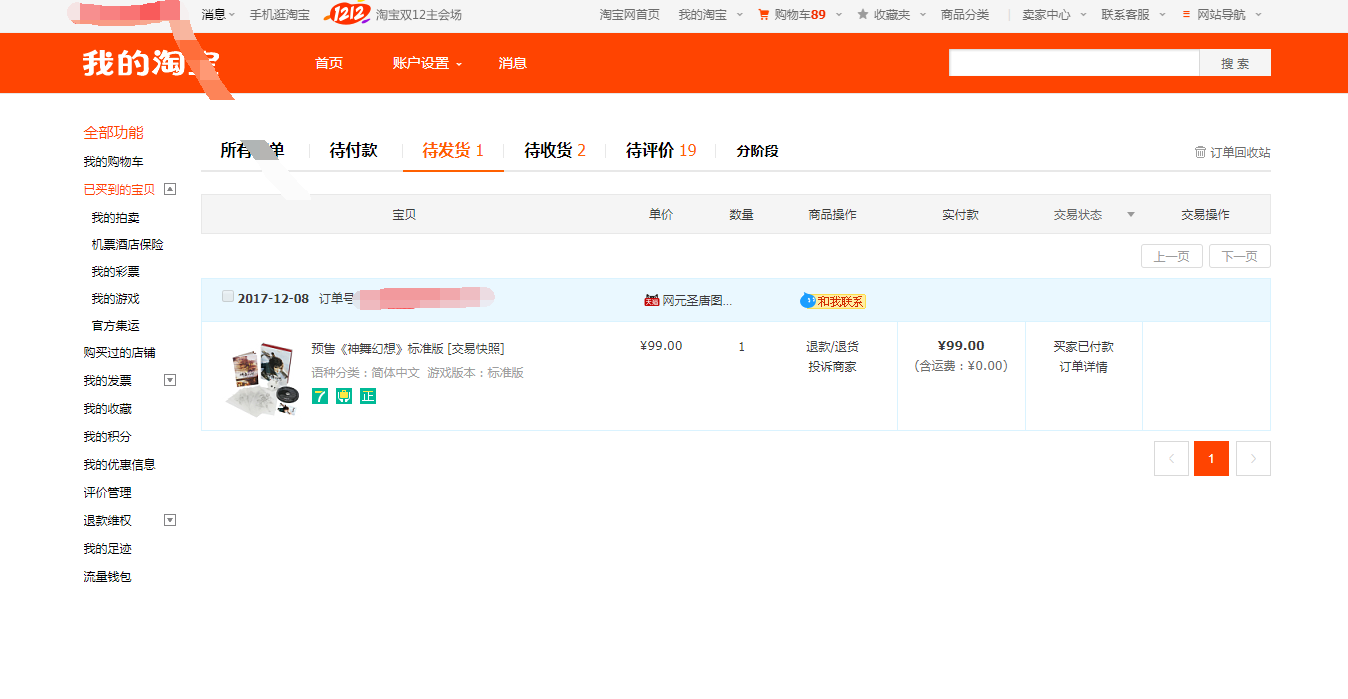The image size is (1348, 699).
Task: Open 我的收藏 in sidebar
Action: [107, 409]
